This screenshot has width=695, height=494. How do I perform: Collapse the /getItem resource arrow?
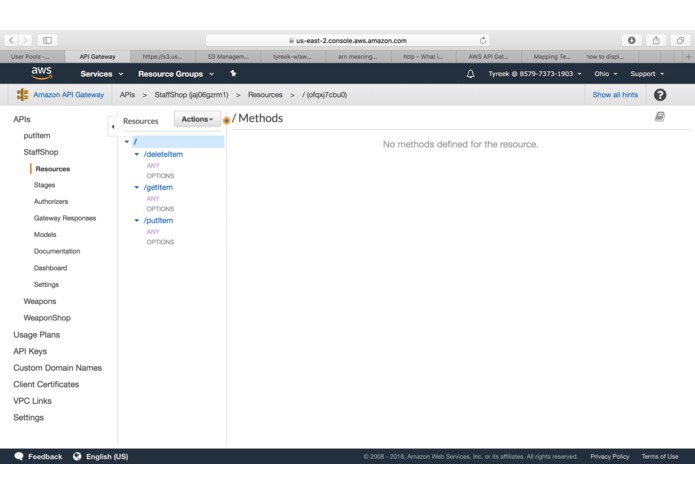[137, 187]
